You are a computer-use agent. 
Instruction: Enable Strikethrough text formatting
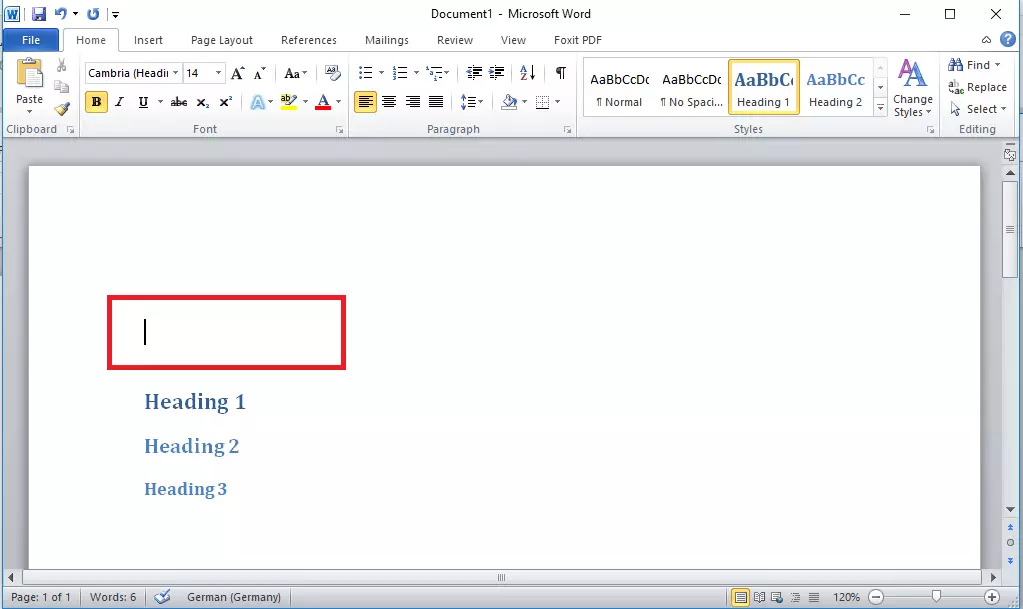(179, 102)
